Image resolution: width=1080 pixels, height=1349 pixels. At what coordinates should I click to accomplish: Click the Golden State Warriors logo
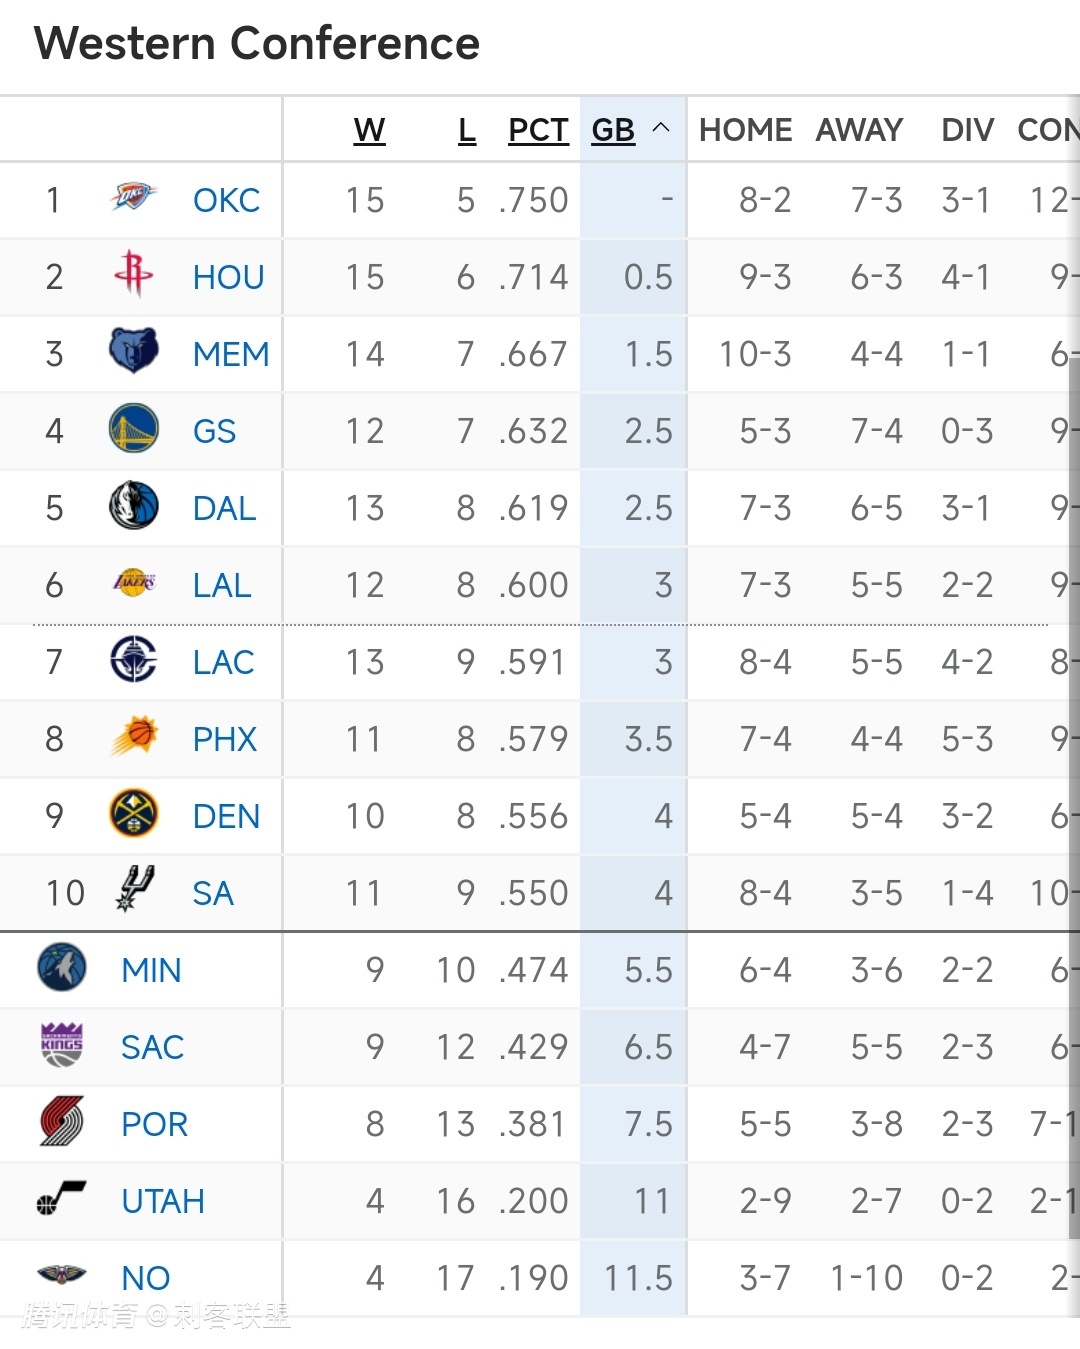click(x=133, y=429)
